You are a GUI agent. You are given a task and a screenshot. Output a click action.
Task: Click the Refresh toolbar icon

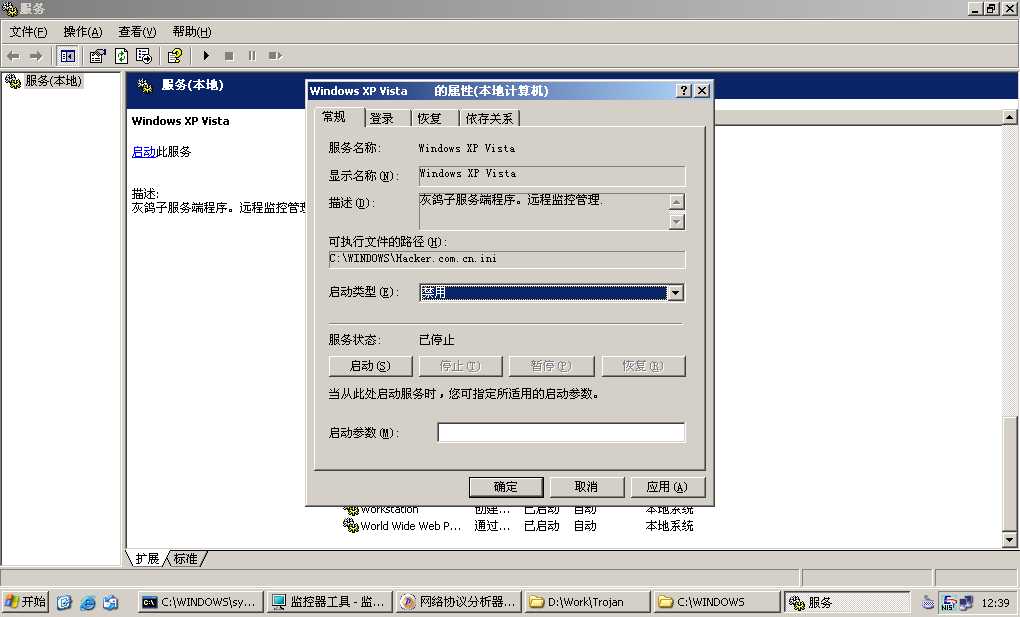click(x=121, y=56)
